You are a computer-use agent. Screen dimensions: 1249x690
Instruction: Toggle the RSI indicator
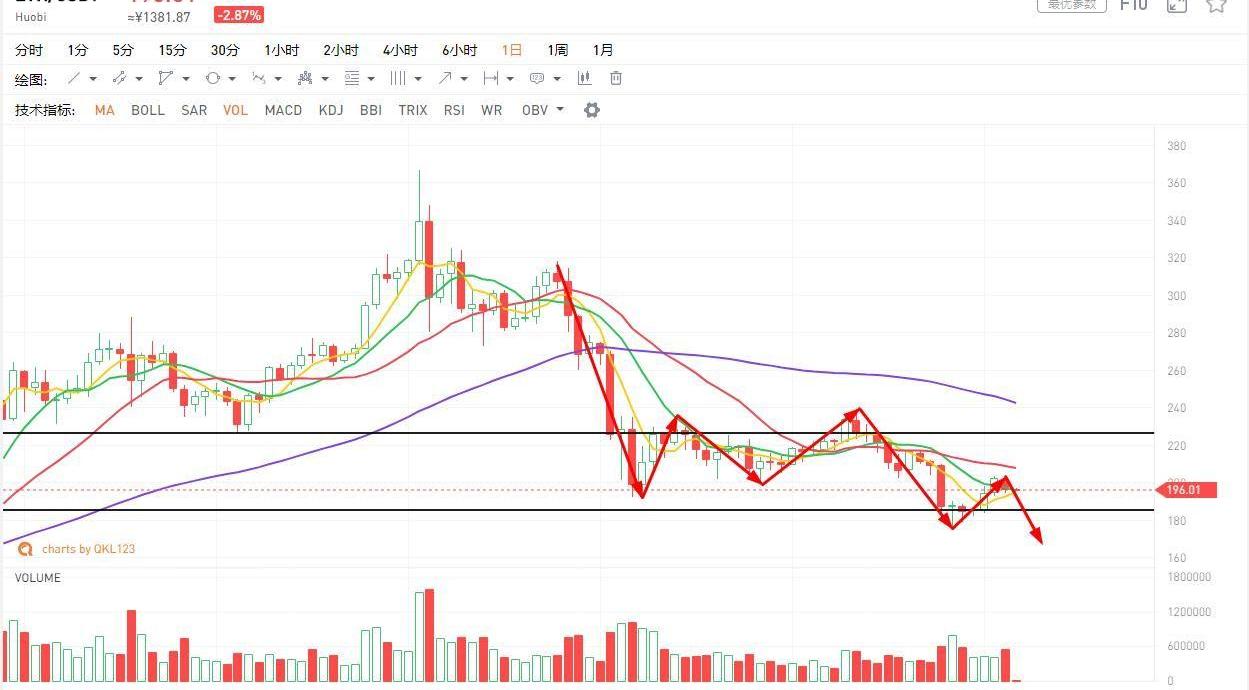pos(454,110)
